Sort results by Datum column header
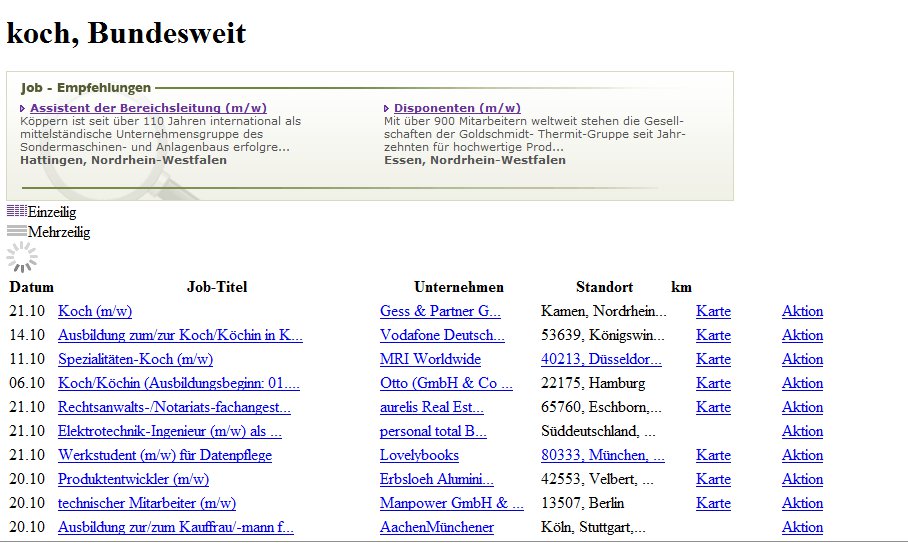 [30, 287]
